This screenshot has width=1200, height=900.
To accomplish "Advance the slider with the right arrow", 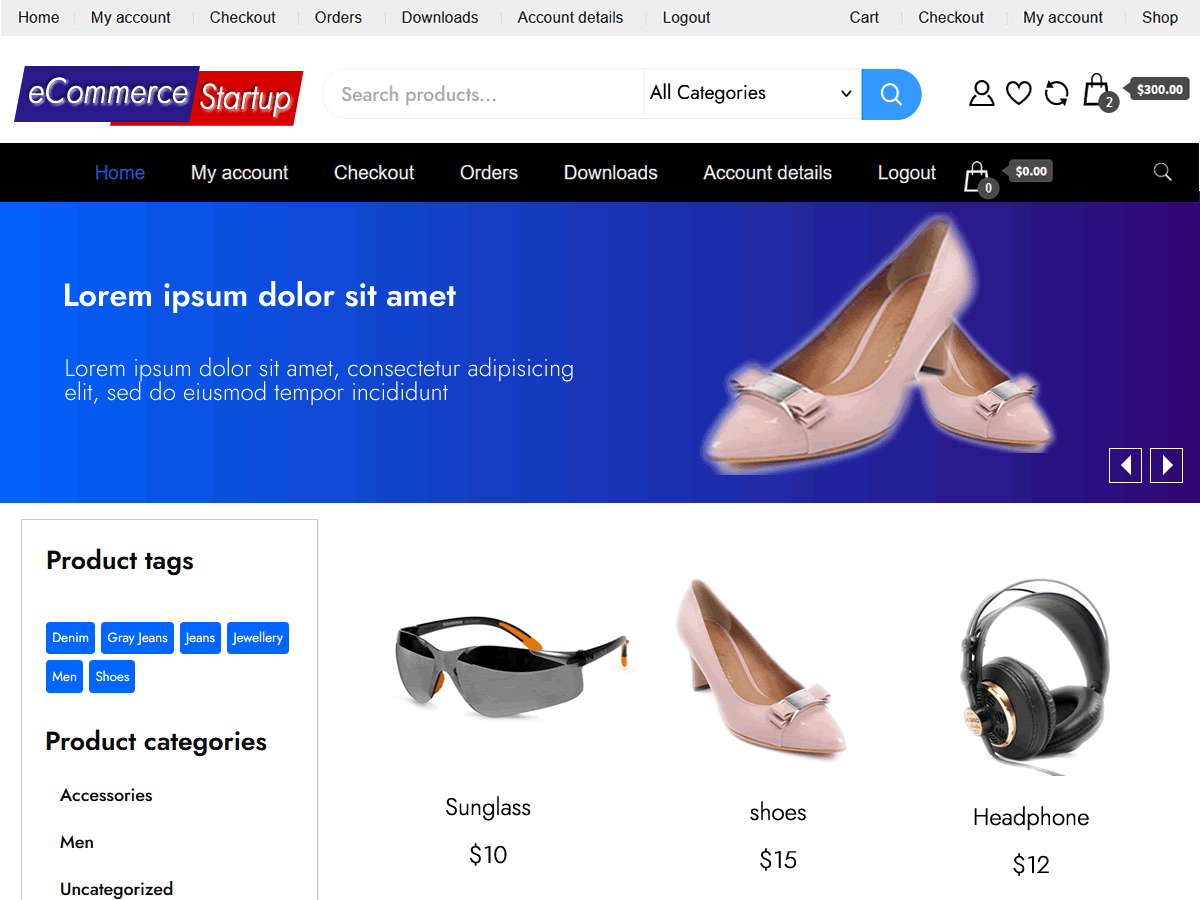I will [1166, 465].
